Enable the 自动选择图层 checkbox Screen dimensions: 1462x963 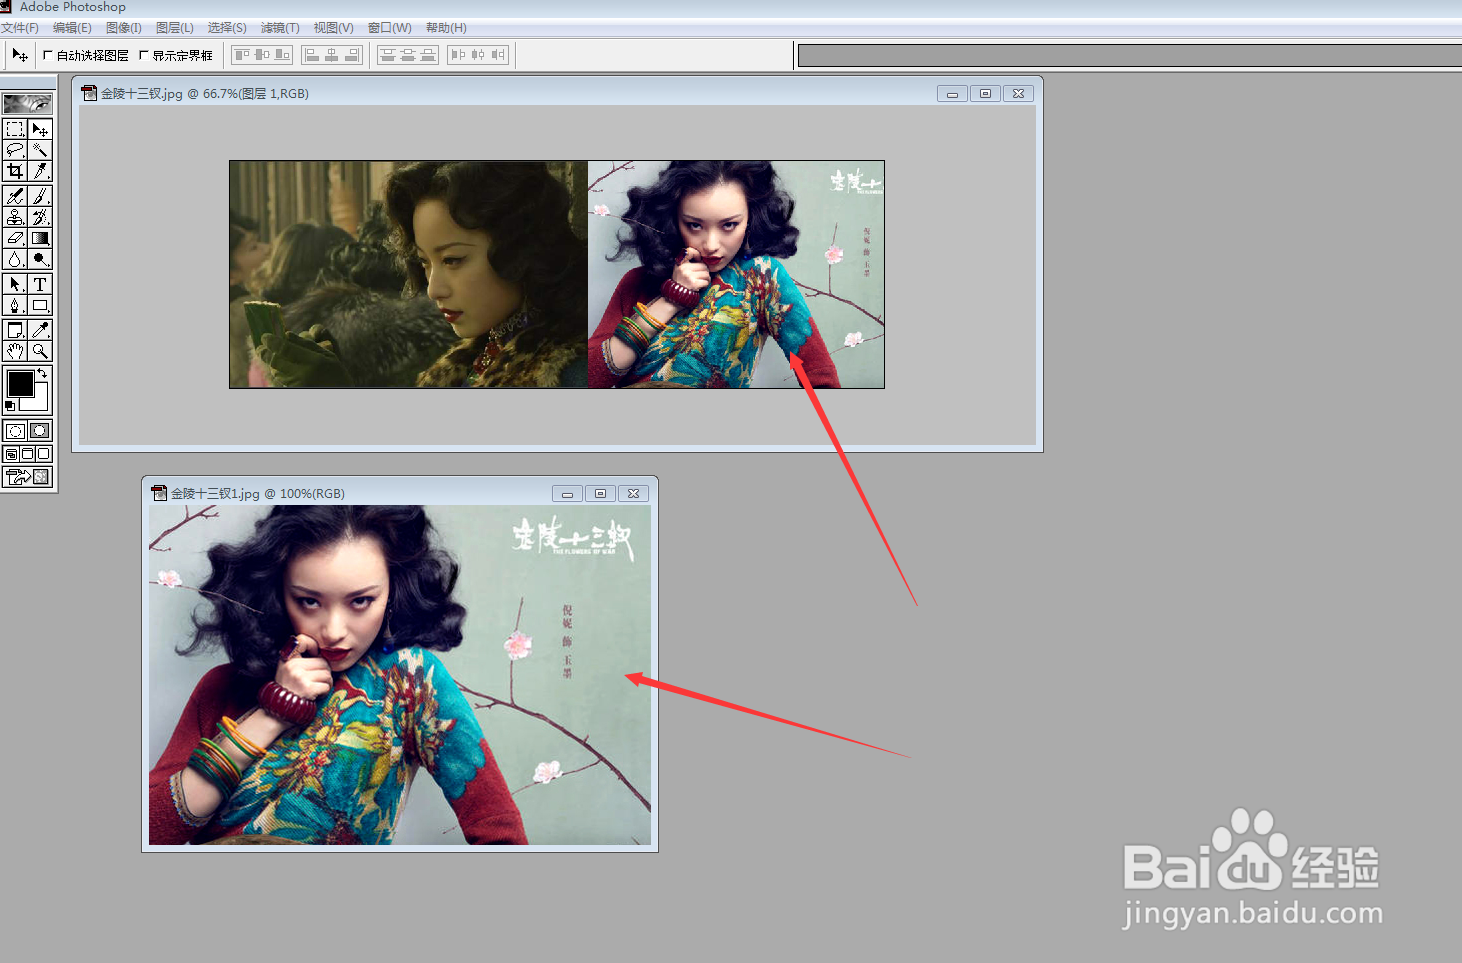click(x=48, y=55)
